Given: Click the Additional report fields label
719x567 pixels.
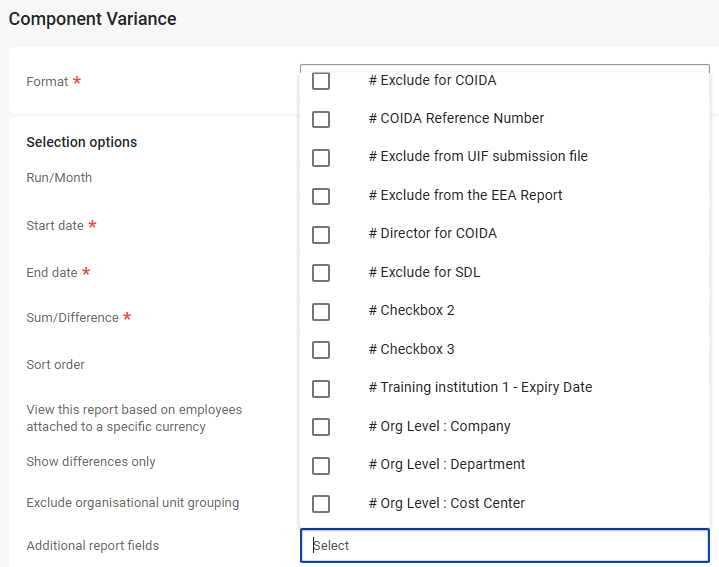Looking at the screenshot, I should click(x=92, y=545).
